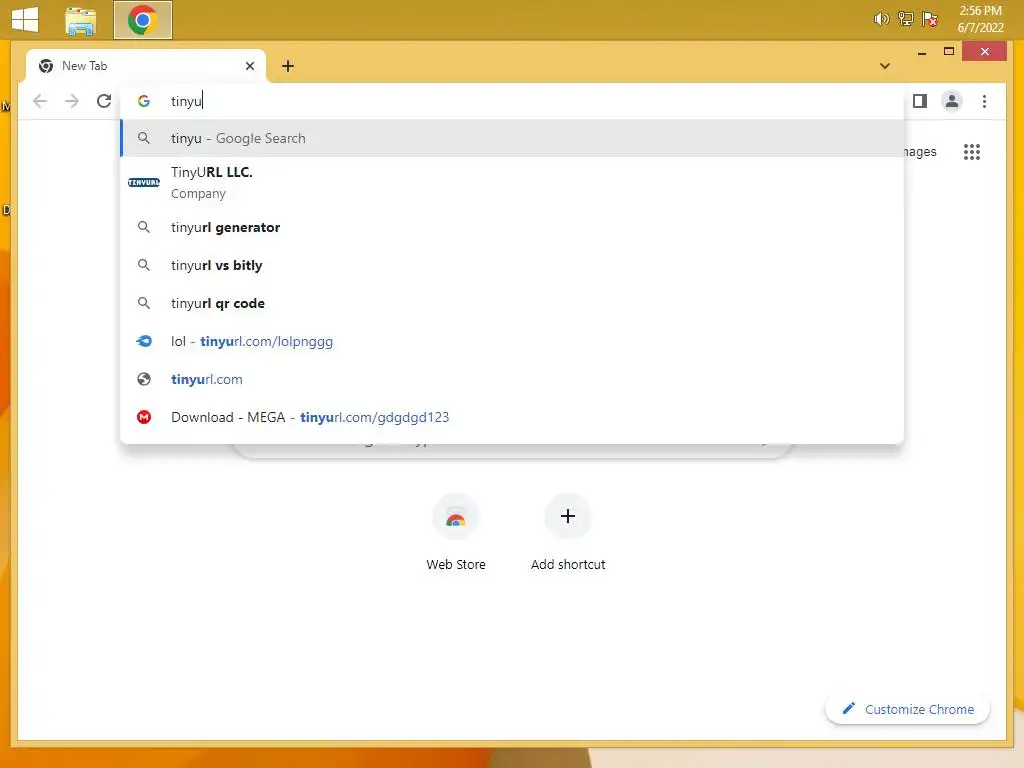
Task: Expand the tab search chevron
Action: [884, 66]
